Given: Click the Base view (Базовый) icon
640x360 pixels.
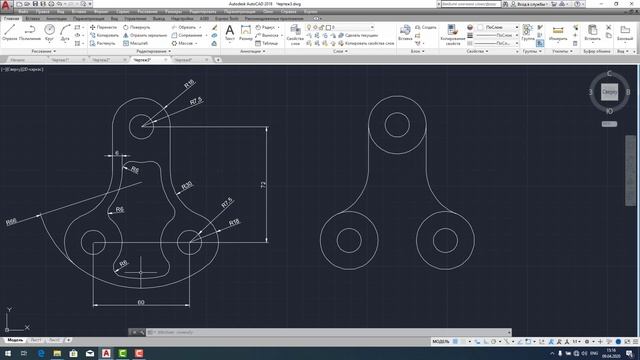Looking at the screenshot, I should pos(625,32).
